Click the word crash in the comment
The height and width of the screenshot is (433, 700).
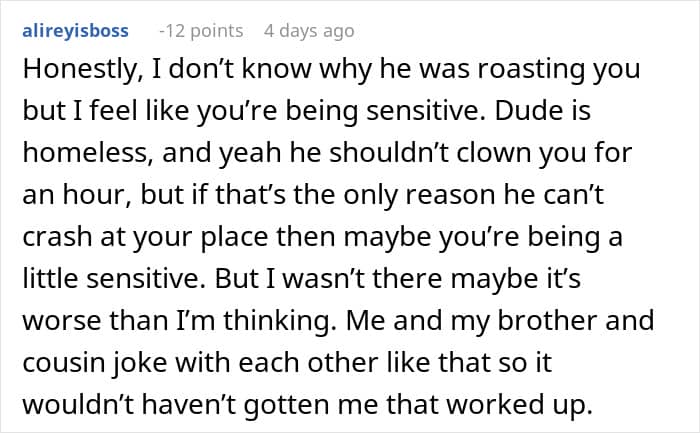(58, 237)
